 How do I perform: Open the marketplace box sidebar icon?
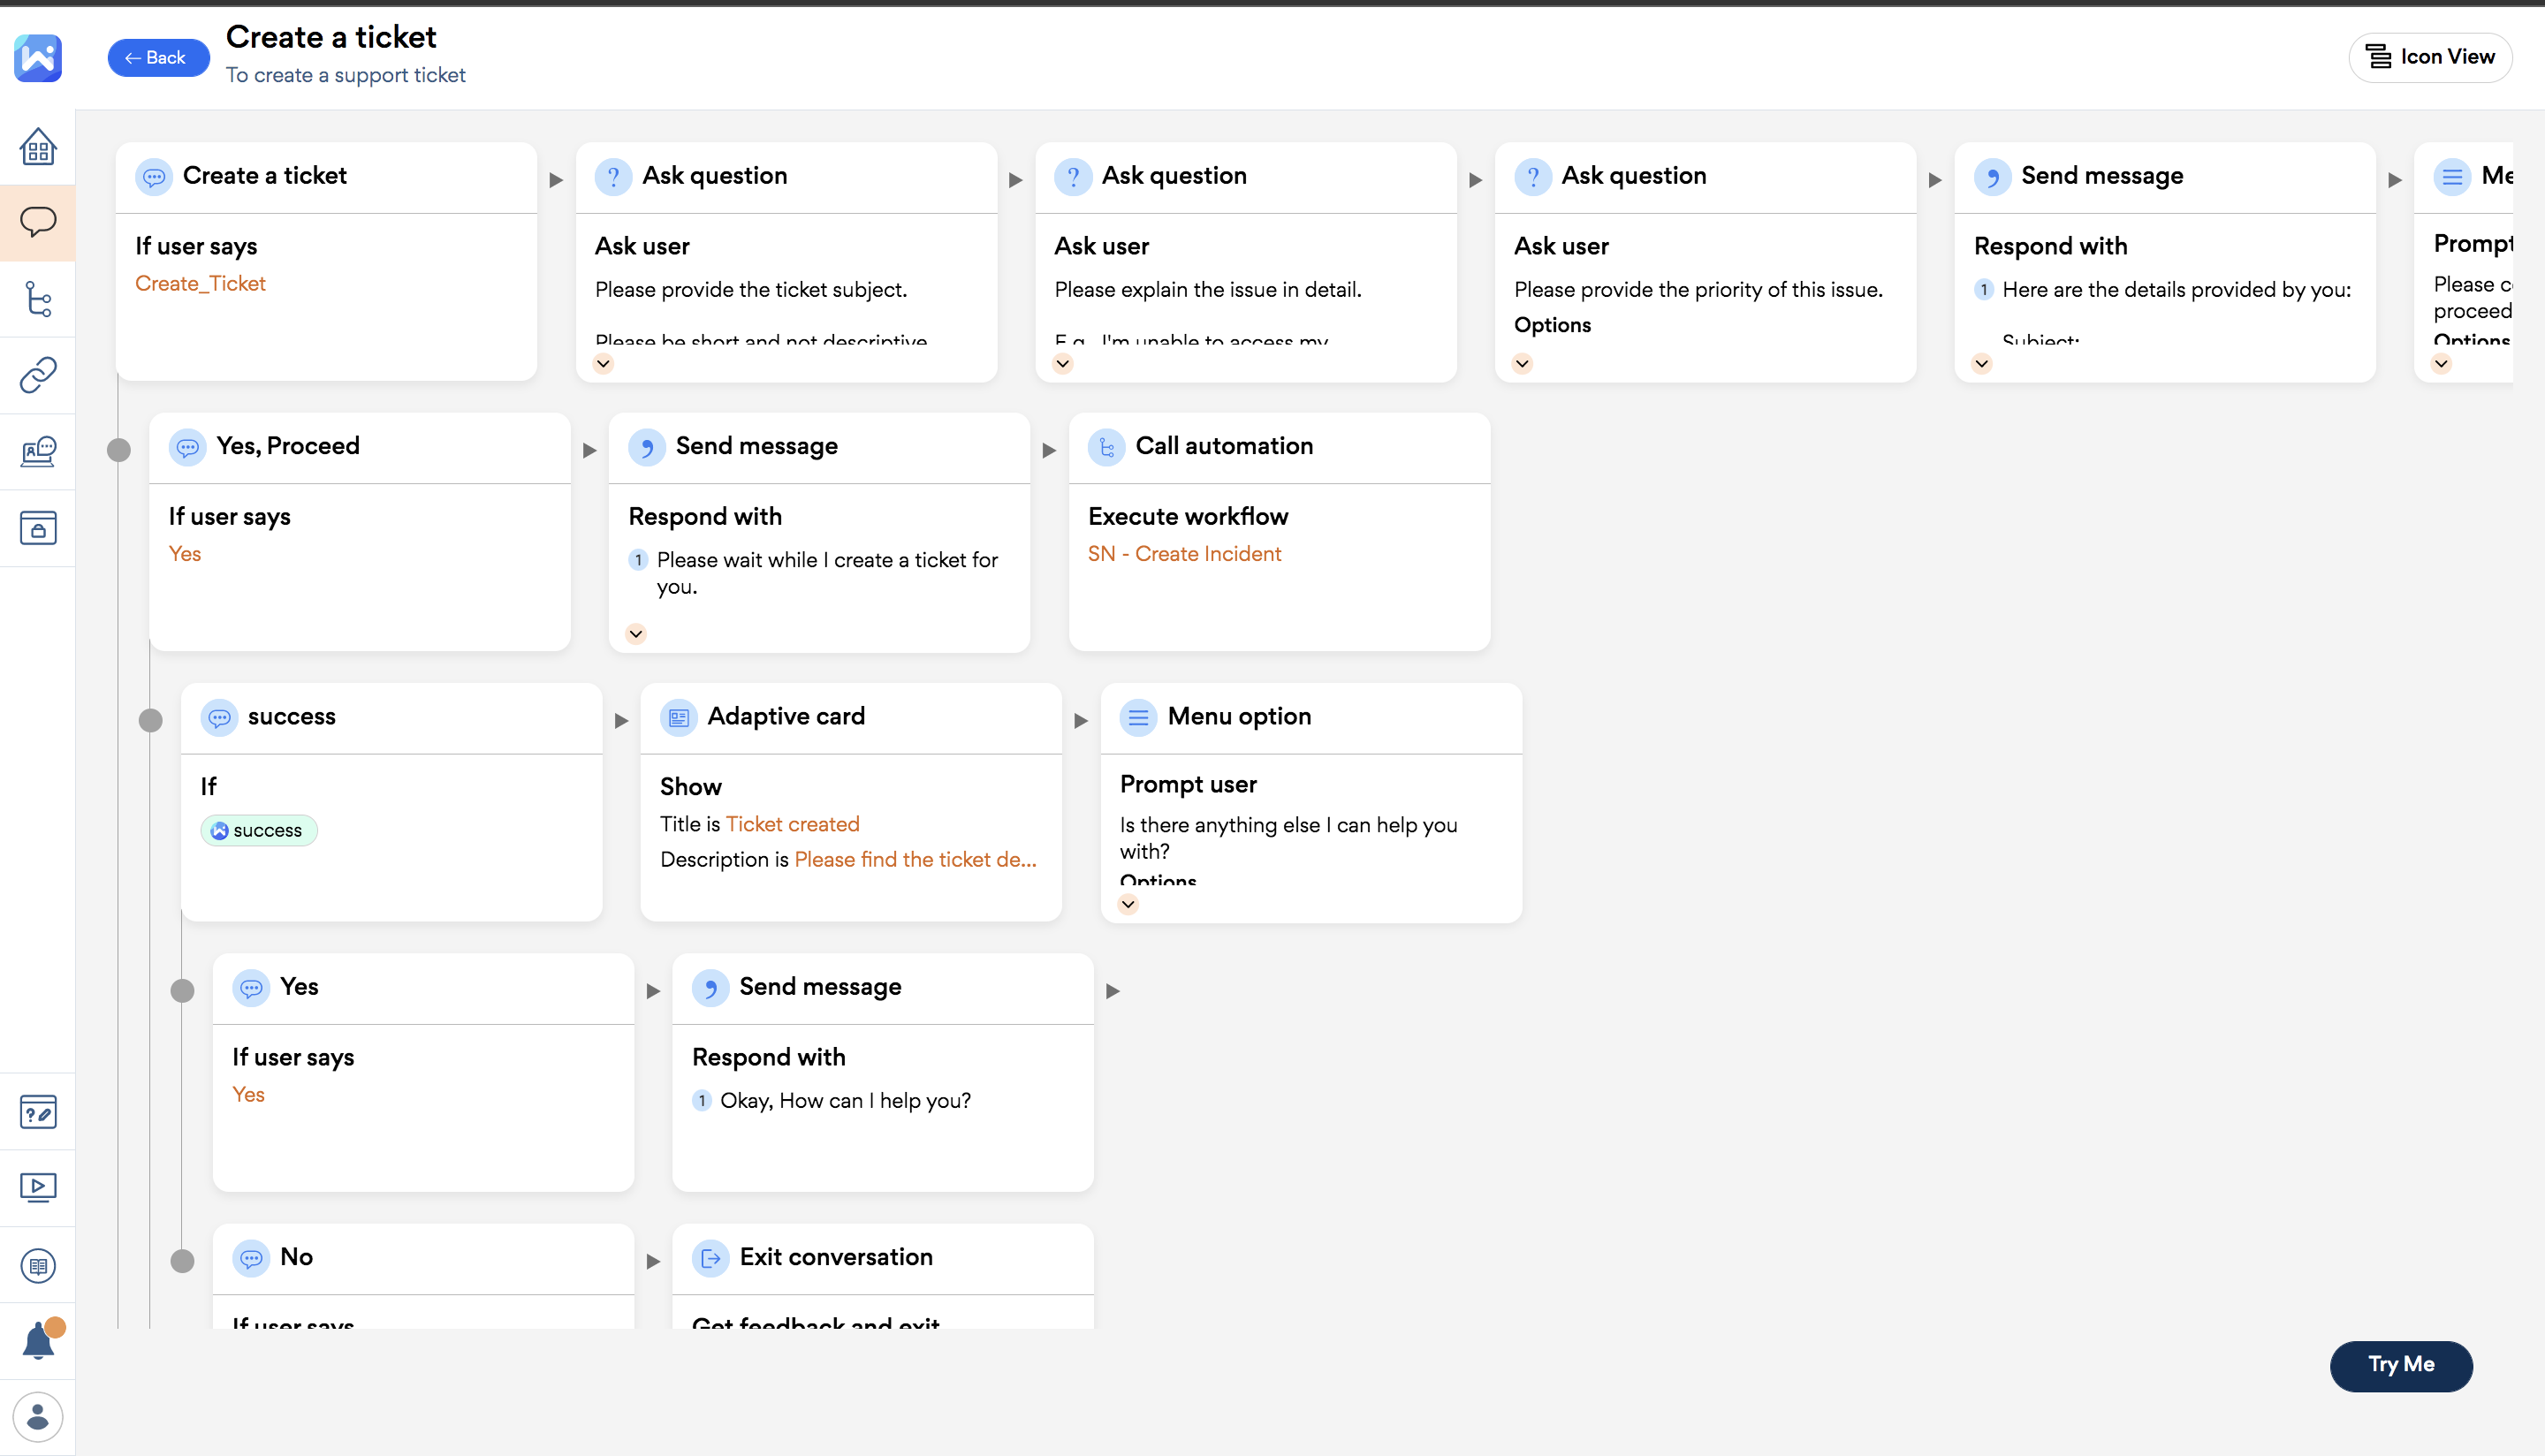tap(38, 528)
